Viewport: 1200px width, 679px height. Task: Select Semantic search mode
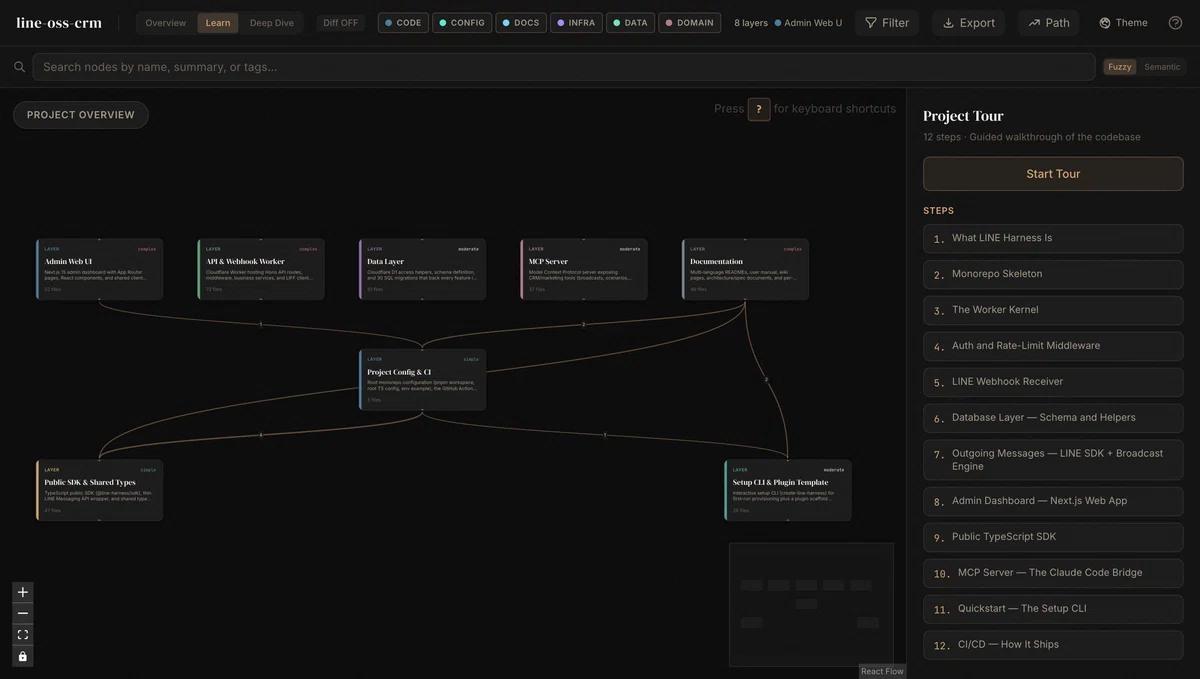pos(1162,67)
